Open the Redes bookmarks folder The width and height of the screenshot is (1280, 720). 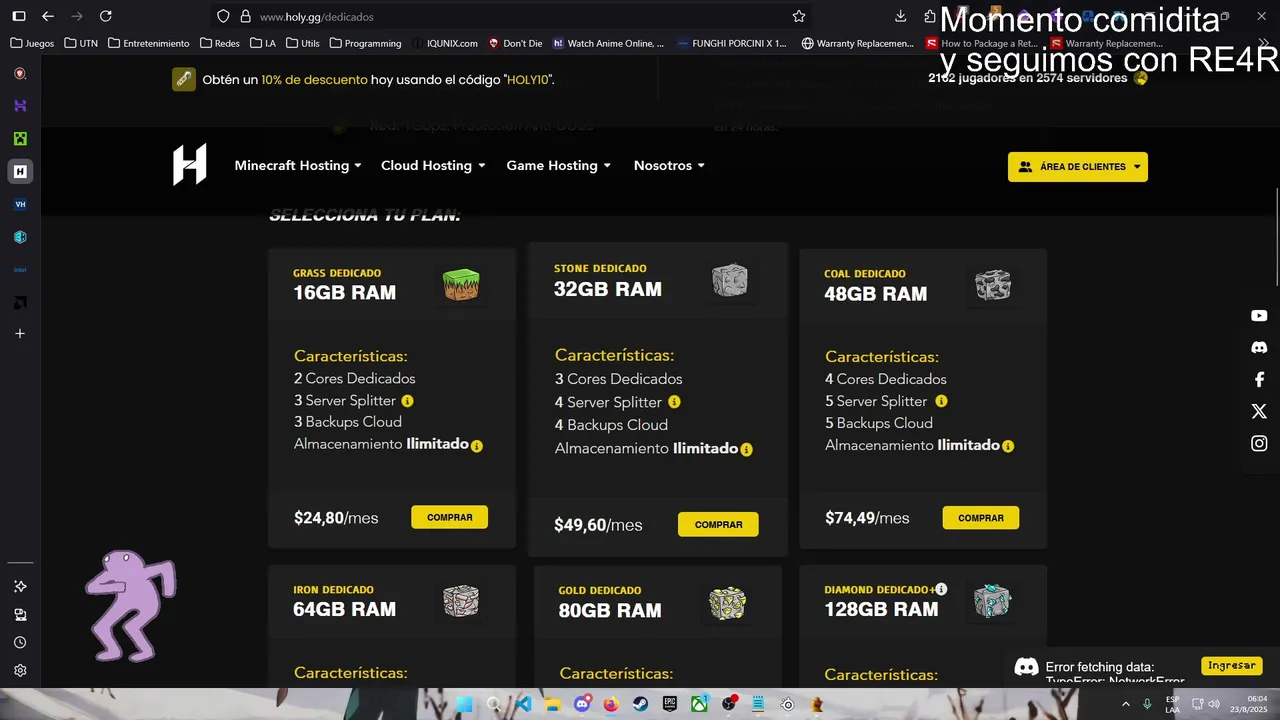click(x=220, y=43)
